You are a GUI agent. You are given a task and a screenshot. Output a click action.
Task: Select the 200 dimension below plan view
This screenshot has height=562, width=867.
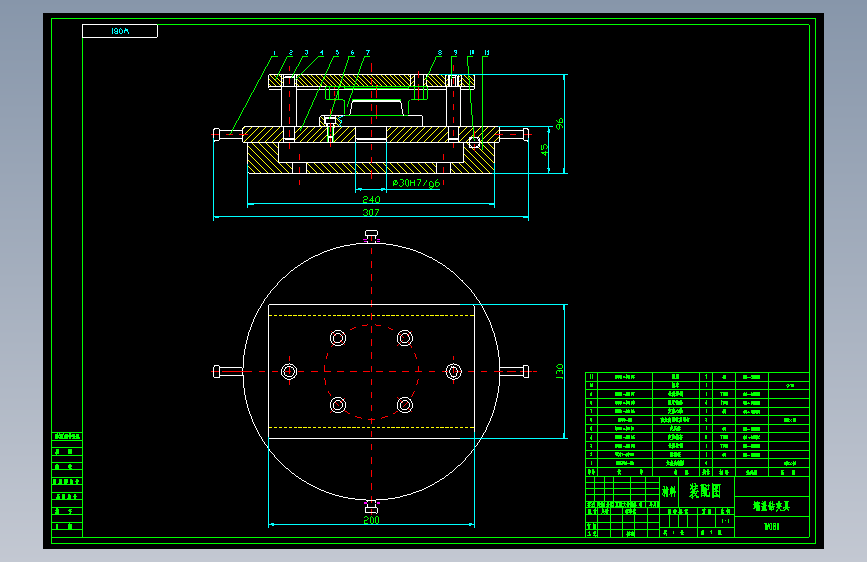tap(371, 521)
